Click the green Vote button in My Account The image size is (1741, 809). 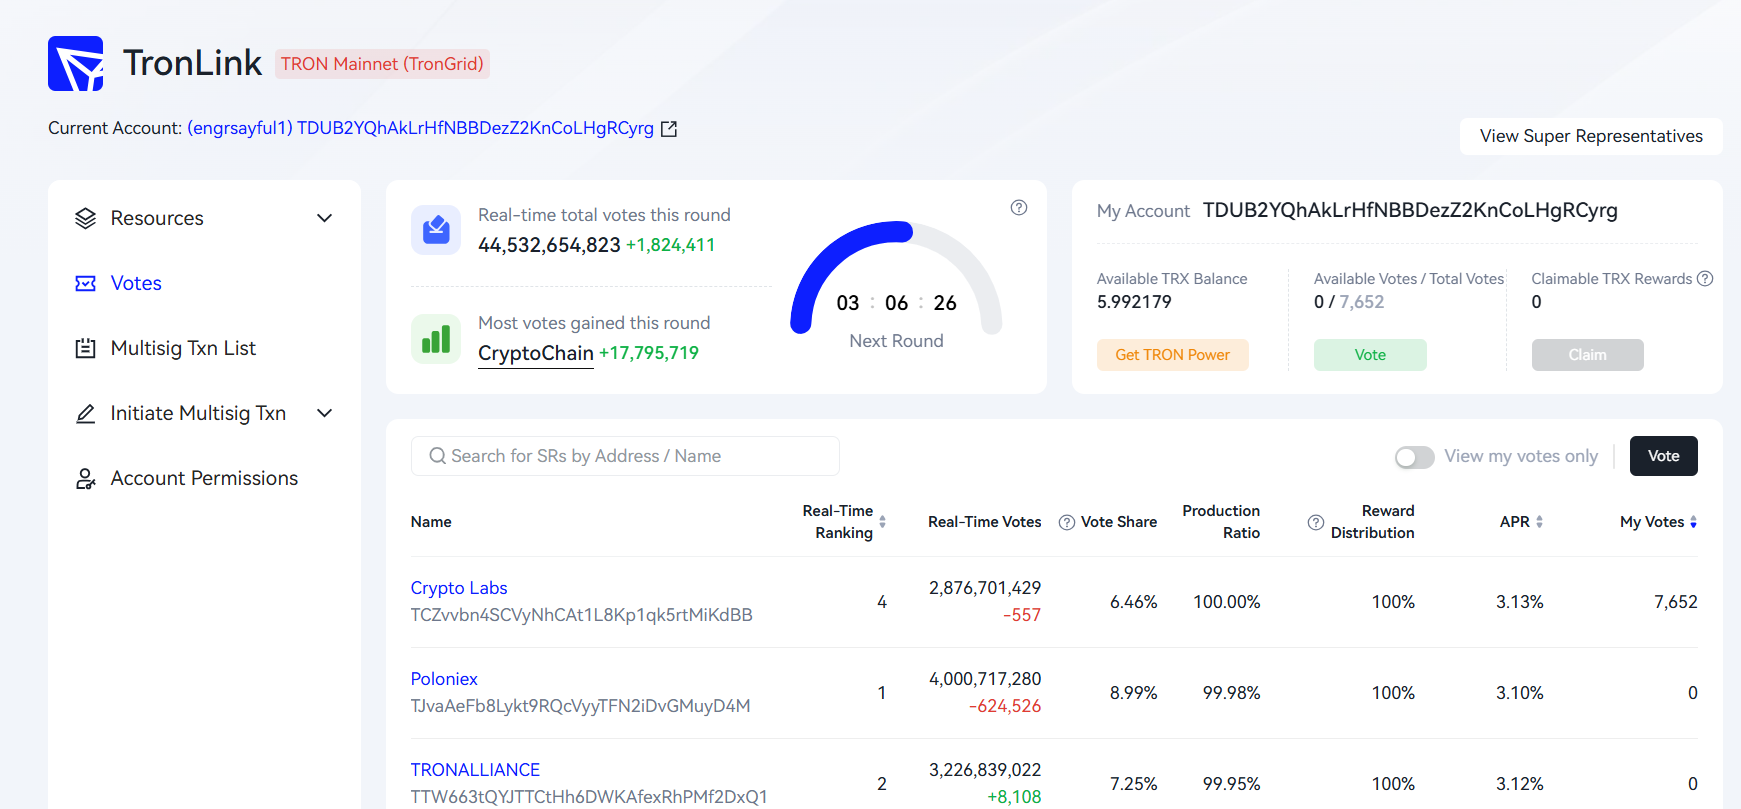(1370, 355)
